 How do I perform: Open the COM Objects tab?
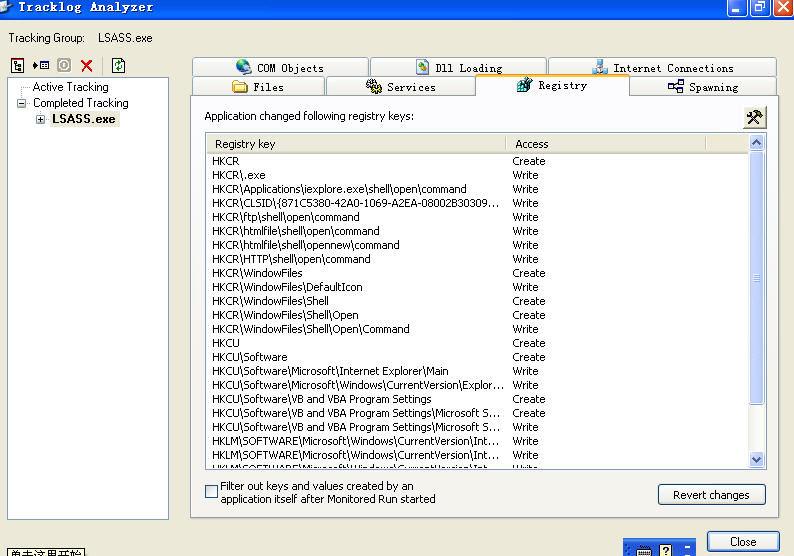(280, 67)
